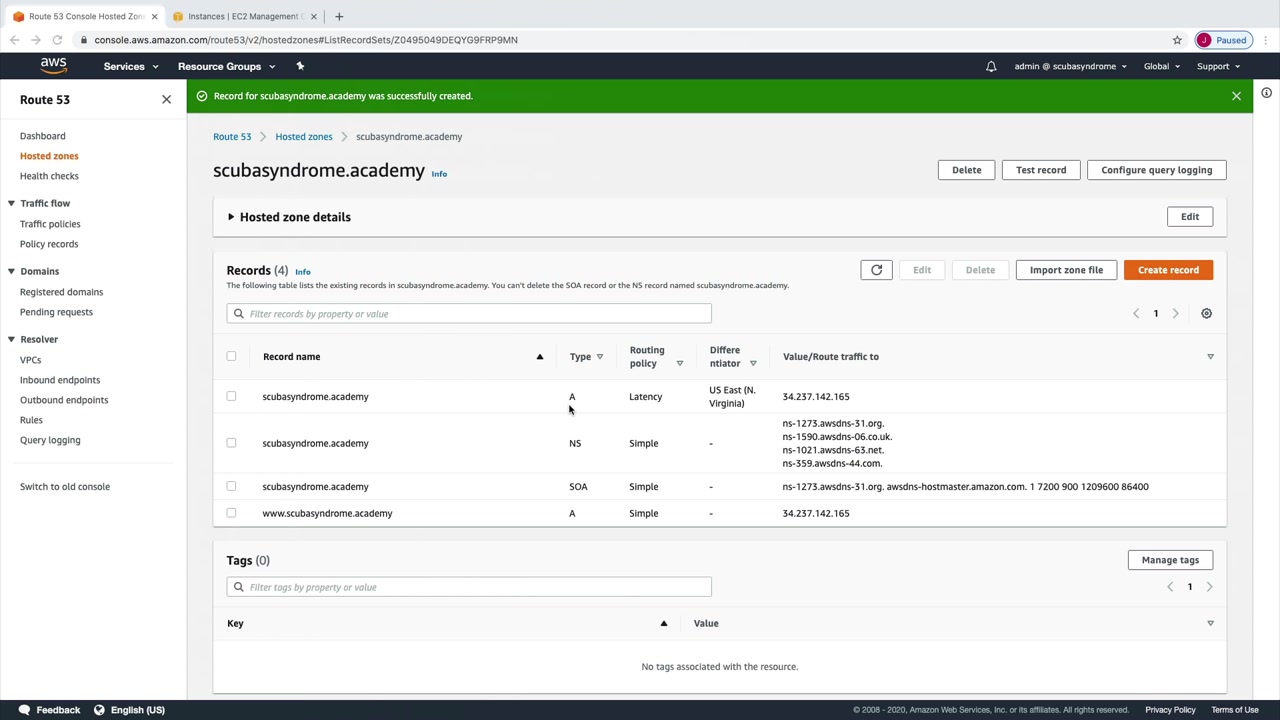Open Registered domains in sidebar
Image resolution: width=1280 pixels, height=720 pixels.
(x=61, y=292)
